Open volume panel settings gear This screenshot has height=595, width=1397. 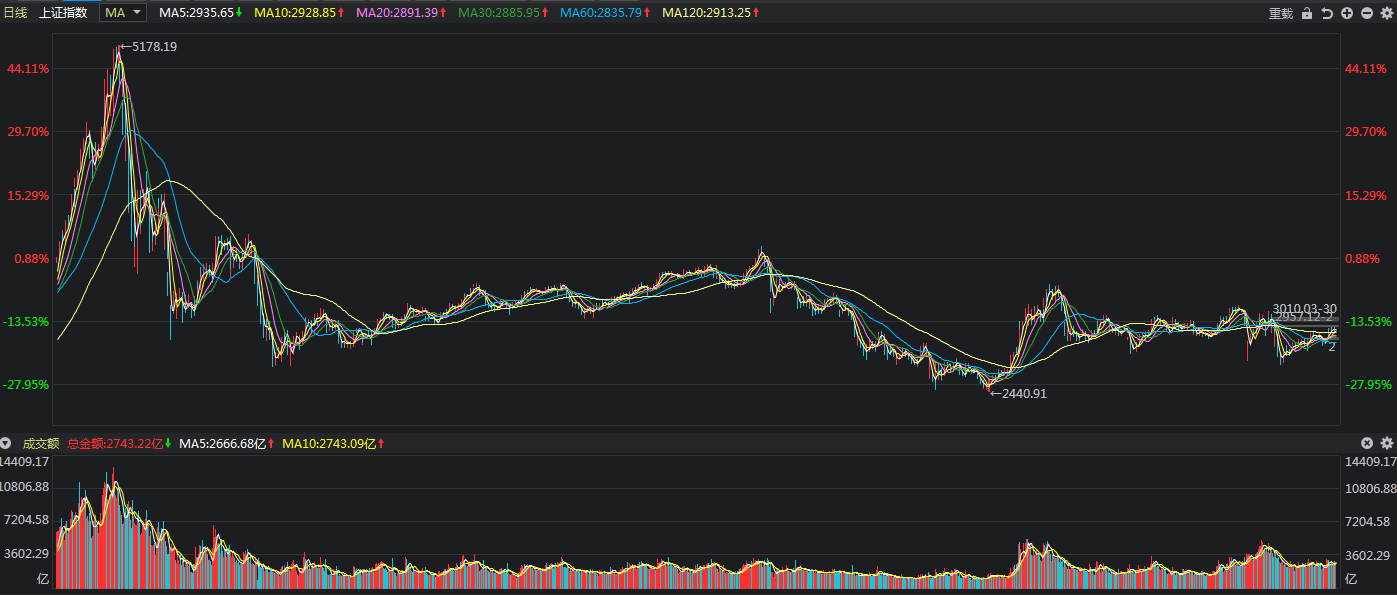(1386, 443)
